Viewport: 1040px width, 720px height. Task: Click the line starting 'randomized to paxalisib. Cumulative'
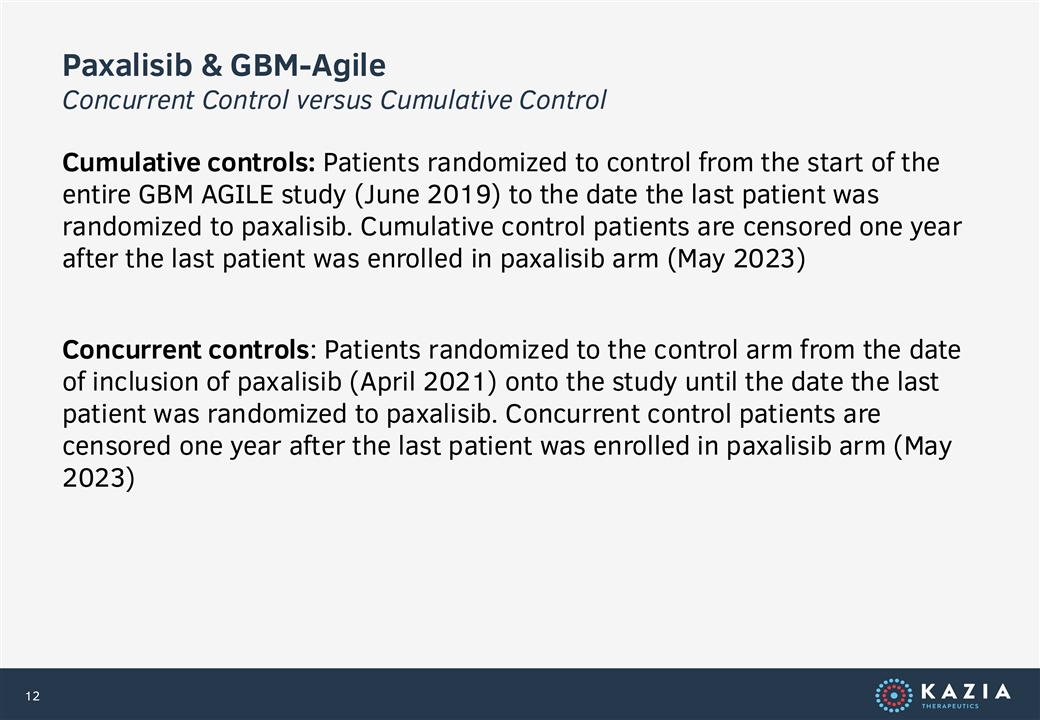point(511,227)
